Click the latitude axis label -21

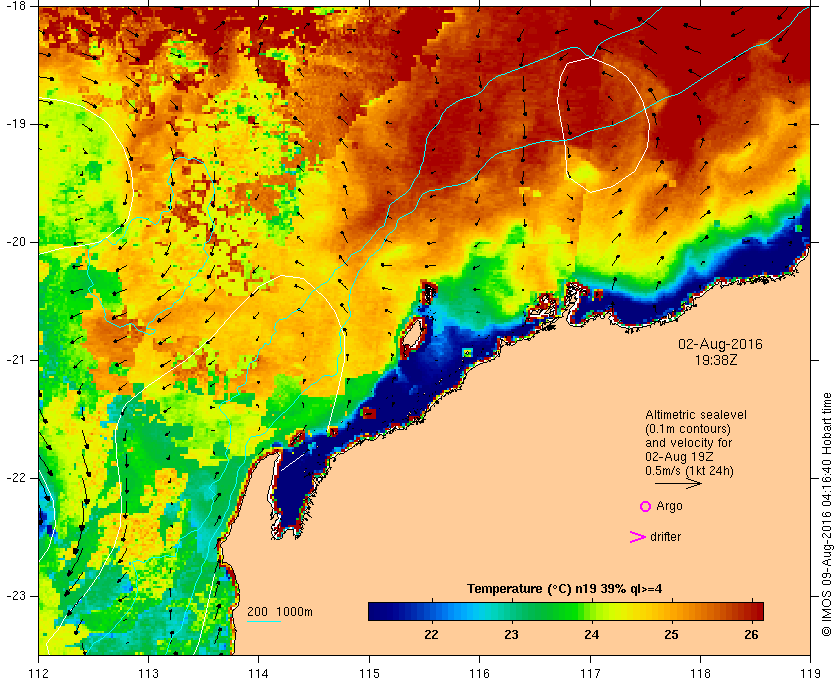coord(14,360)
